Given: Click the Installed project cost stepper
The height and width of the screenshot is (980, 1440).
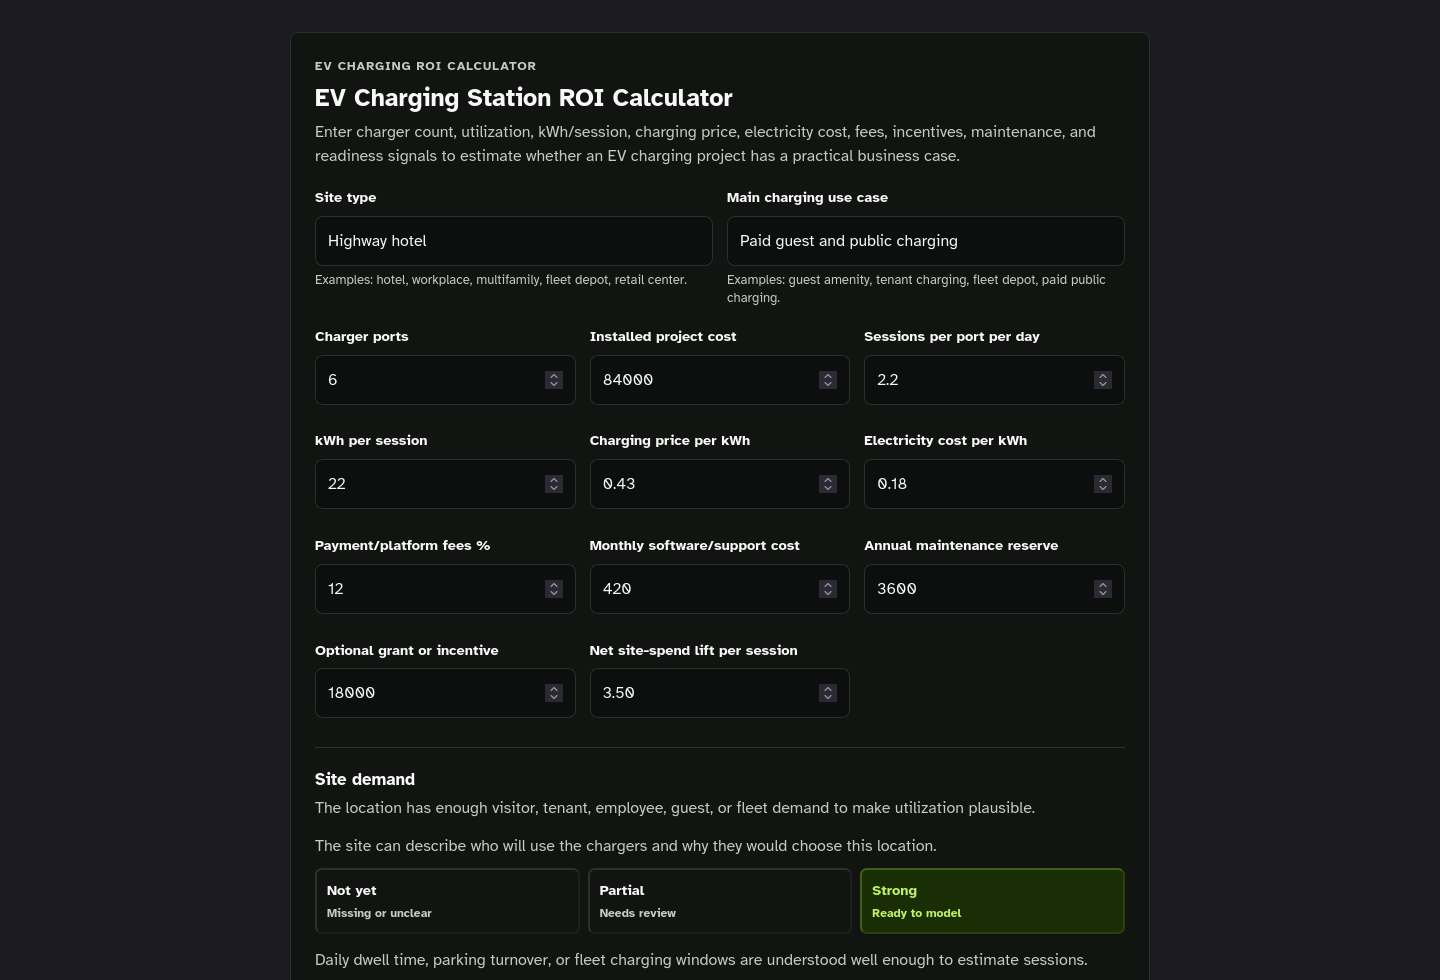Looking at the screenshot, I should pos(828,380).
